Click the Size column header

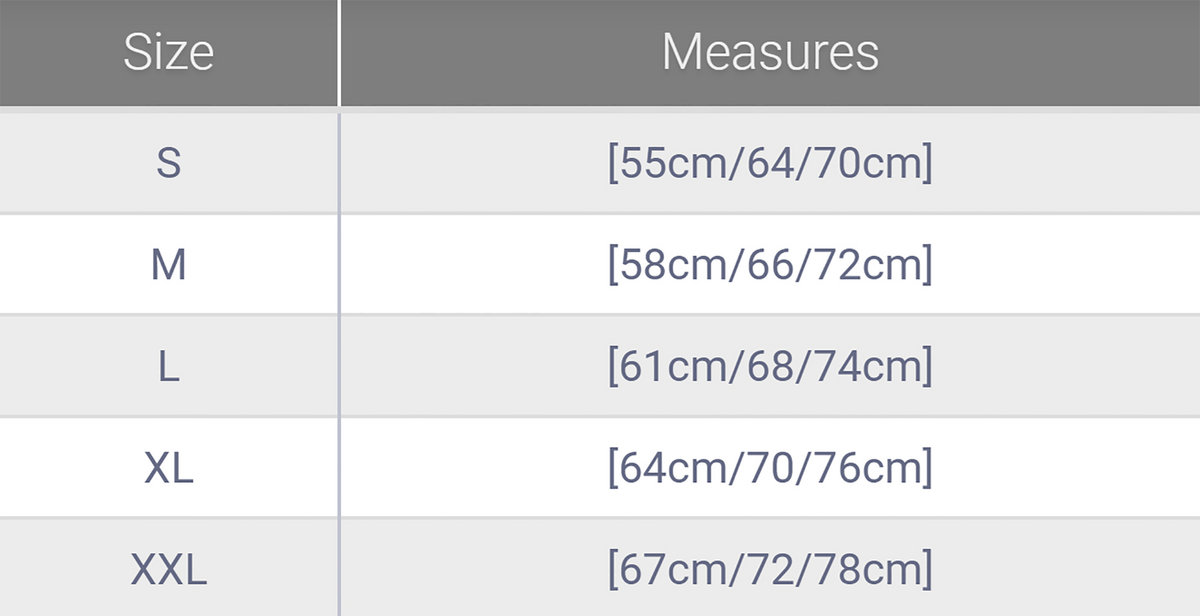[168, 52]
